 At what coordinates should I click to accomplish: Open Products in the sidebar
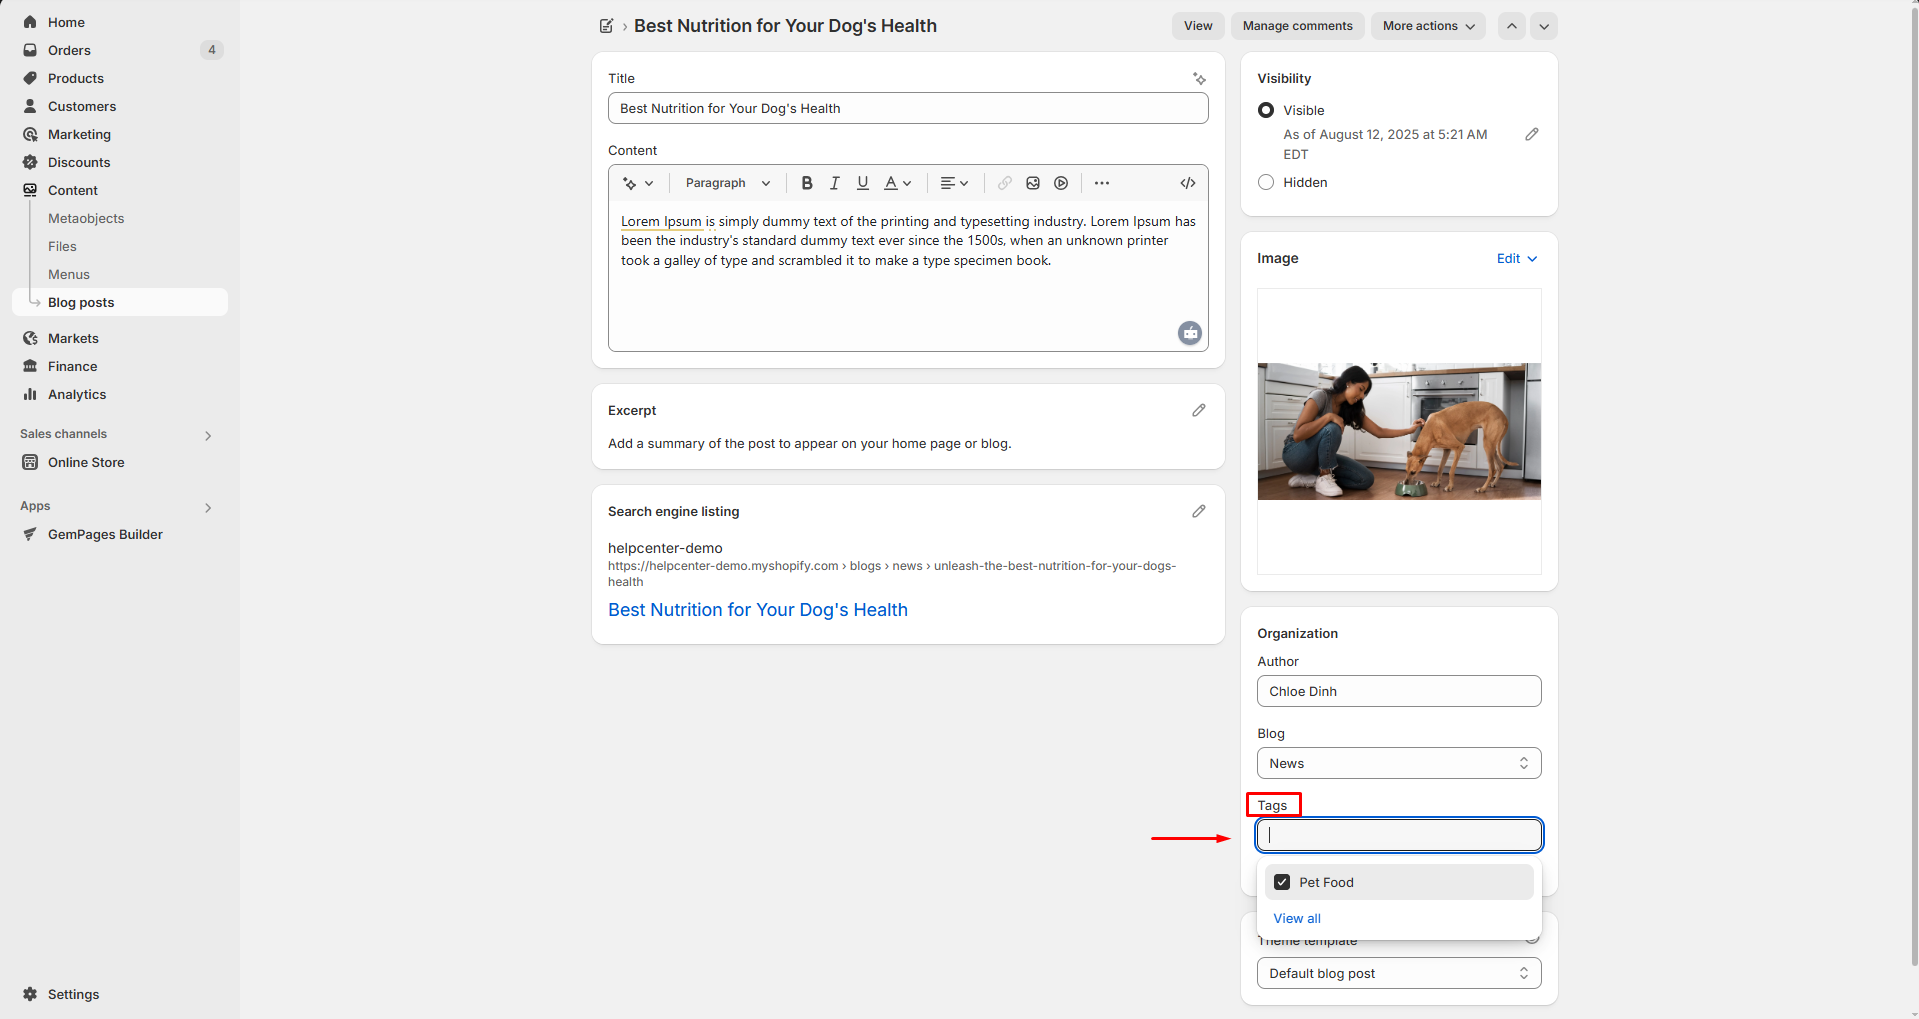76,78
